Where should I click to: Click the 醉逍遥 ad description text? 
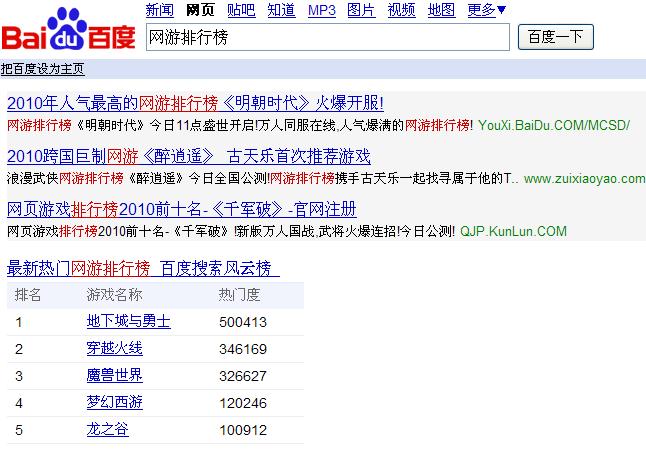pyautogui.click(x=262, y=178)
